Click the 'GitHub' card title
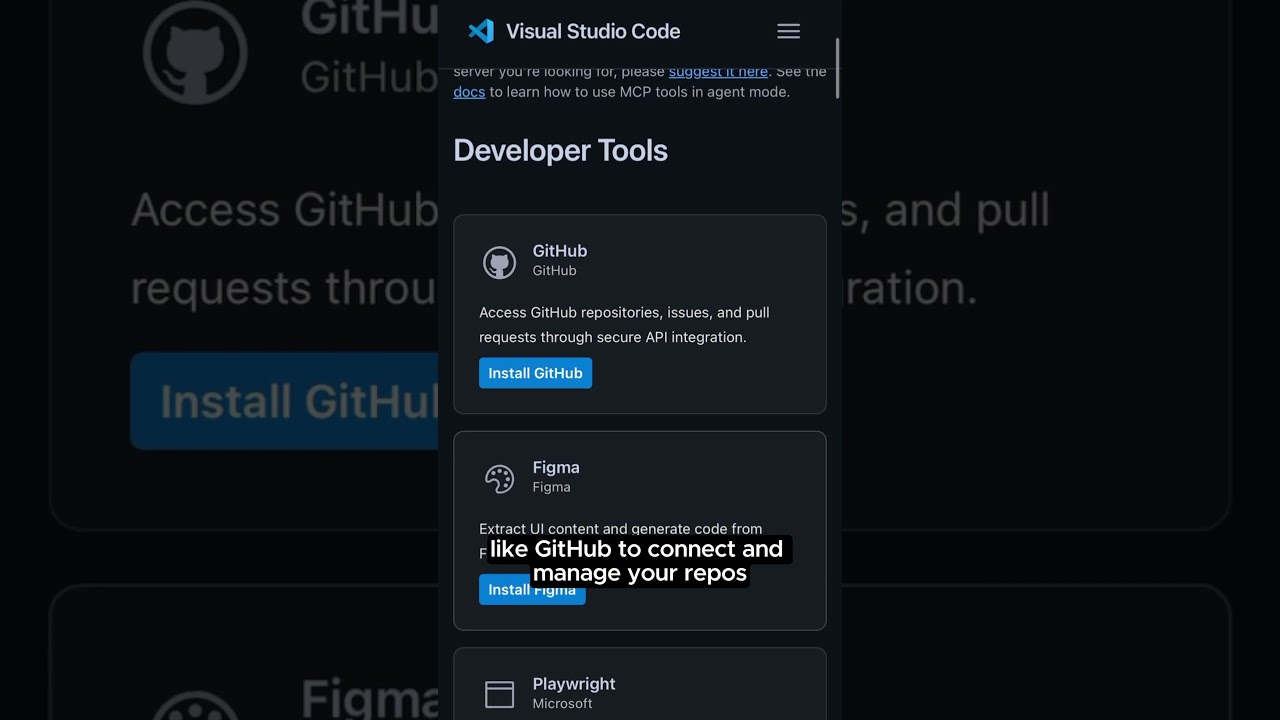This screenshot has height=720, width=1280. [x=560, y=251]
